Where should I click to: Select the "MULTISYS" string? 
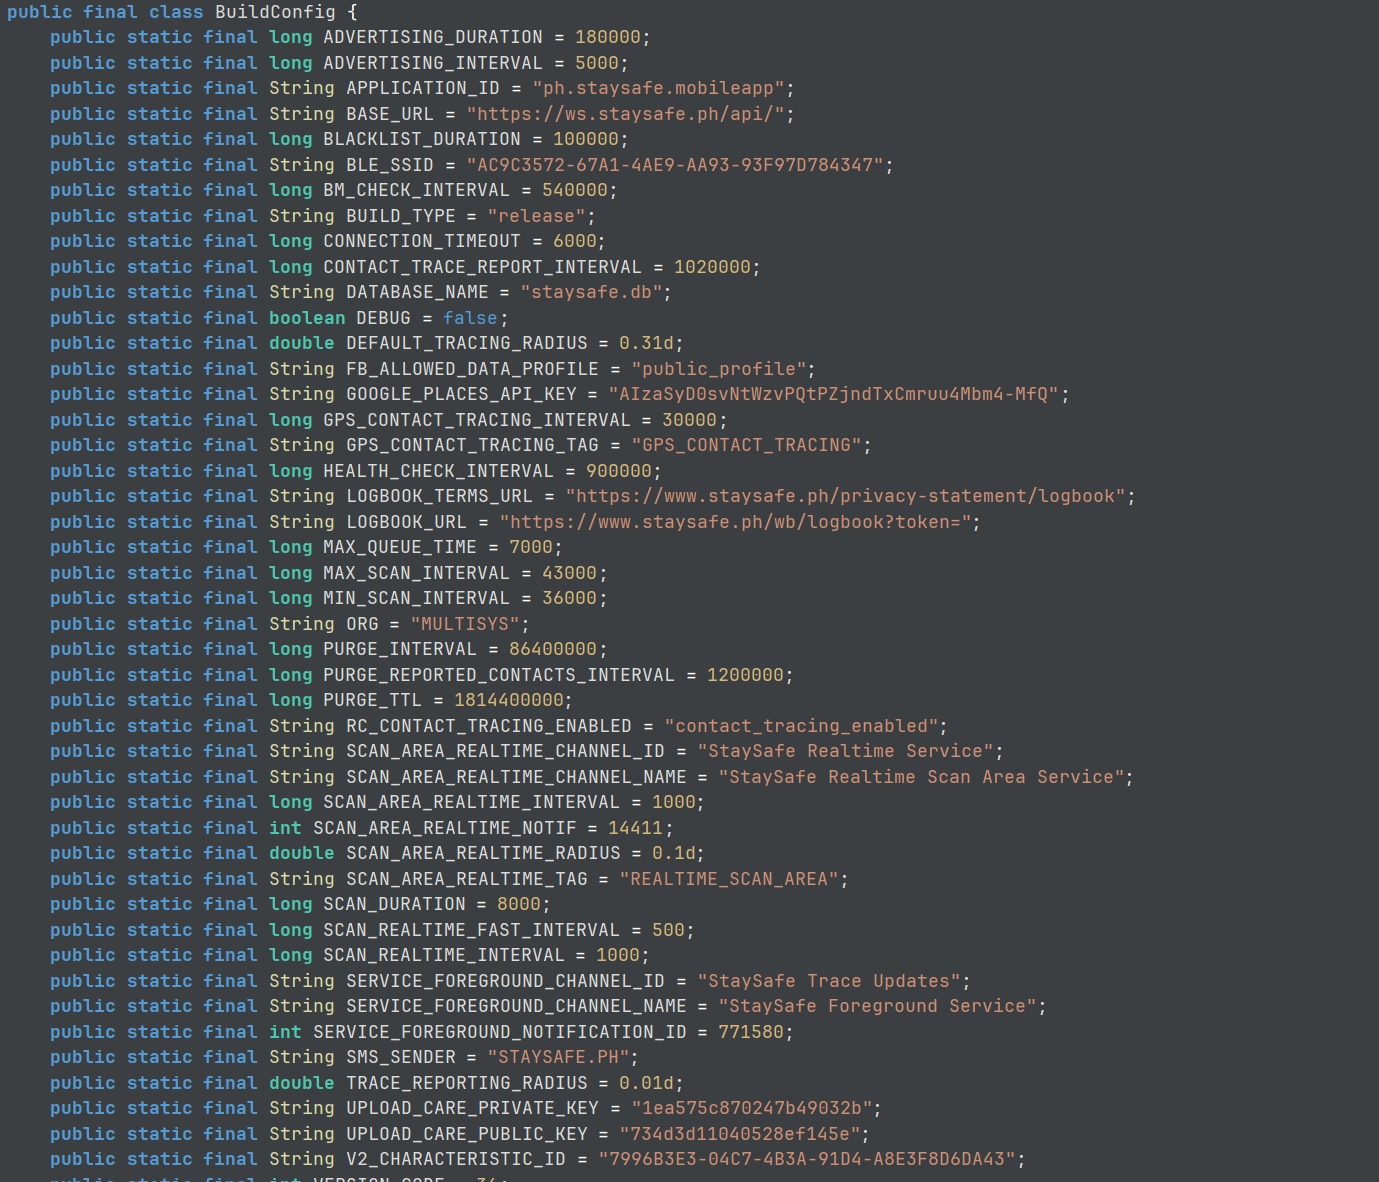466,624
